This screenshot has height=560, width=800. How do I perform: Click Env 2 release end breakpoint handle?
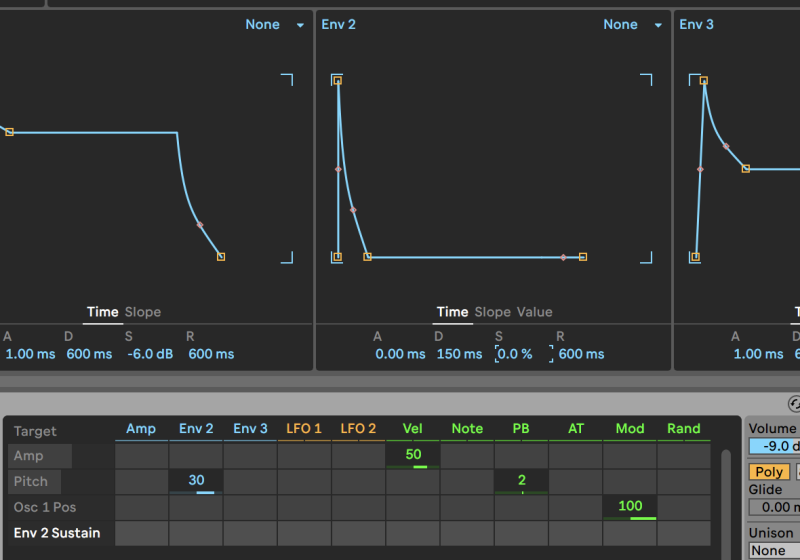pyautogui.click(x=583, y=257)
